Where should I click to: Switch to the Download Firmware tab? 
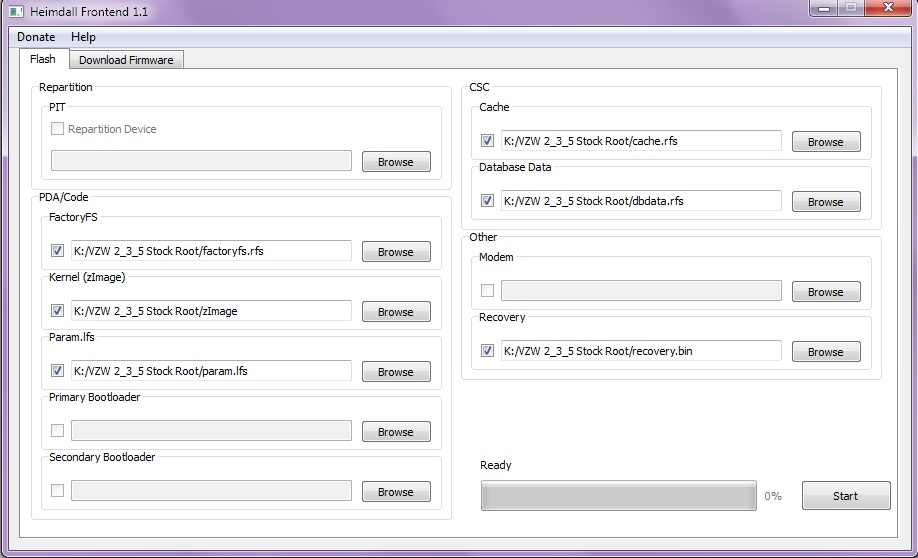[x=126, y=60]
